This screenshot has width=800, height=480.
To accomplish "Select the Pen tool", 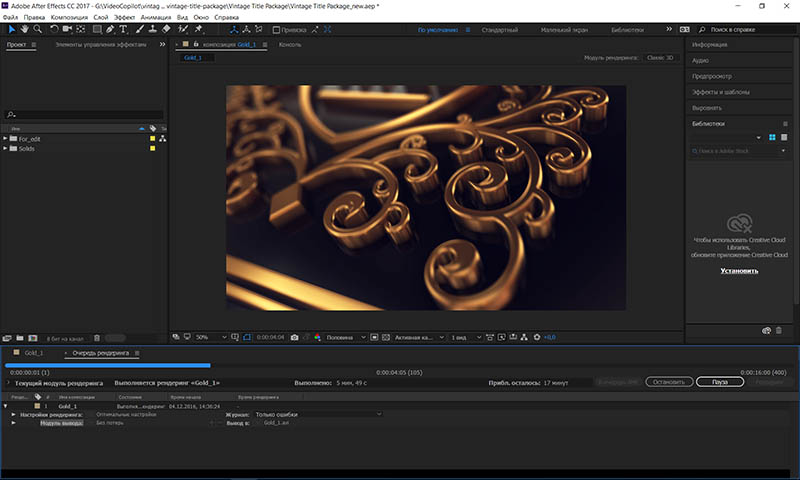I will [110, 30].
